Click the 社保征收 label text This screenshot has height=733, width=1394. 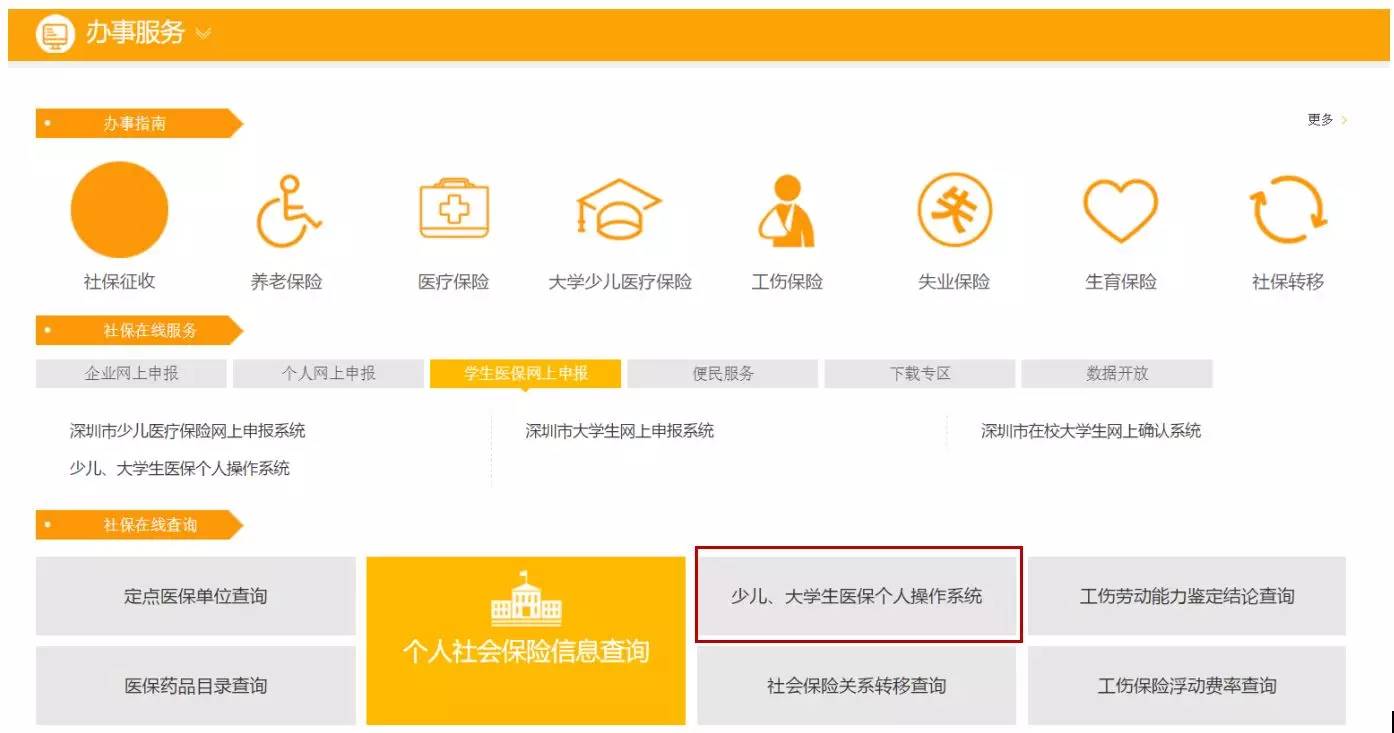pyautogui.click(x=119, y=282)
